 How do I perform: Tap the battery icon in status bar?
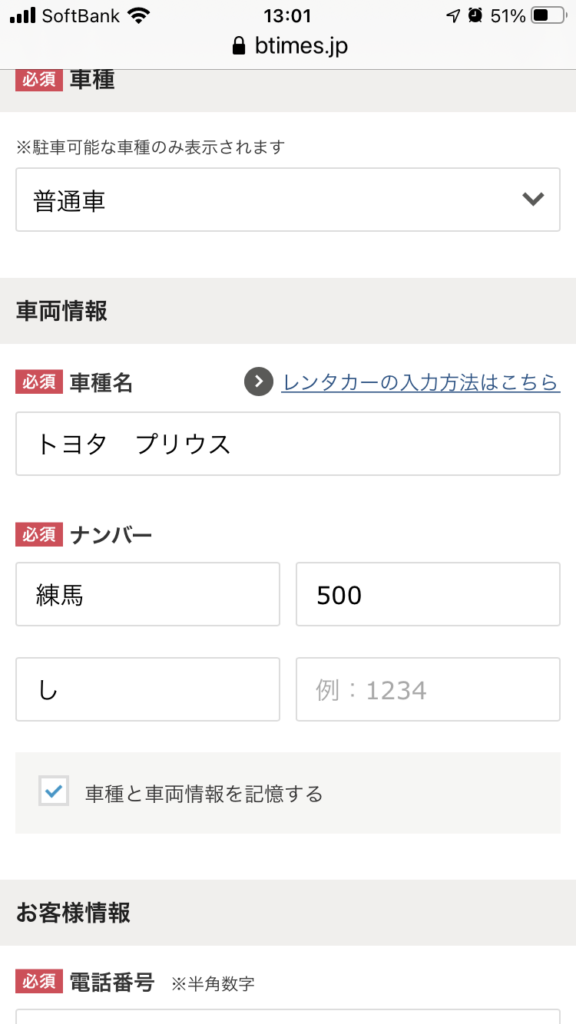point(548,16)
